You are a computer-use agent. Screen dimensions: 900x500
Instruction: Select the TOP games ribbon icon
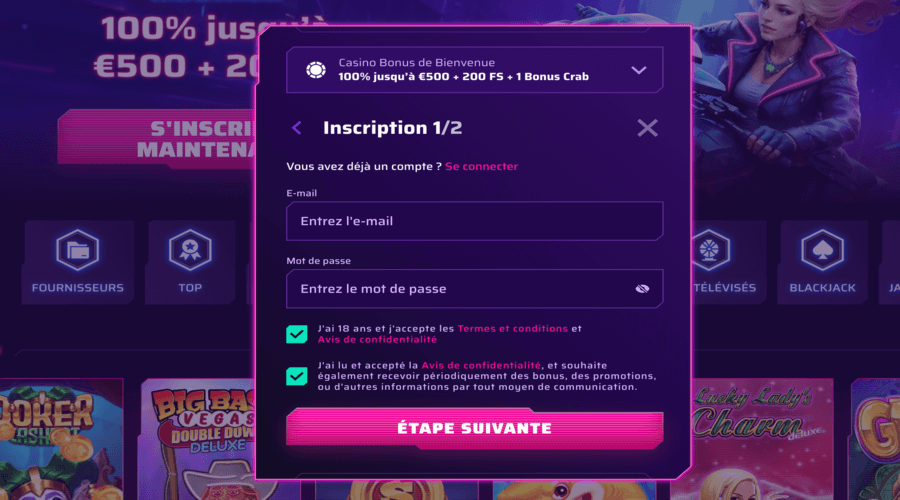(x=190, y=250)
